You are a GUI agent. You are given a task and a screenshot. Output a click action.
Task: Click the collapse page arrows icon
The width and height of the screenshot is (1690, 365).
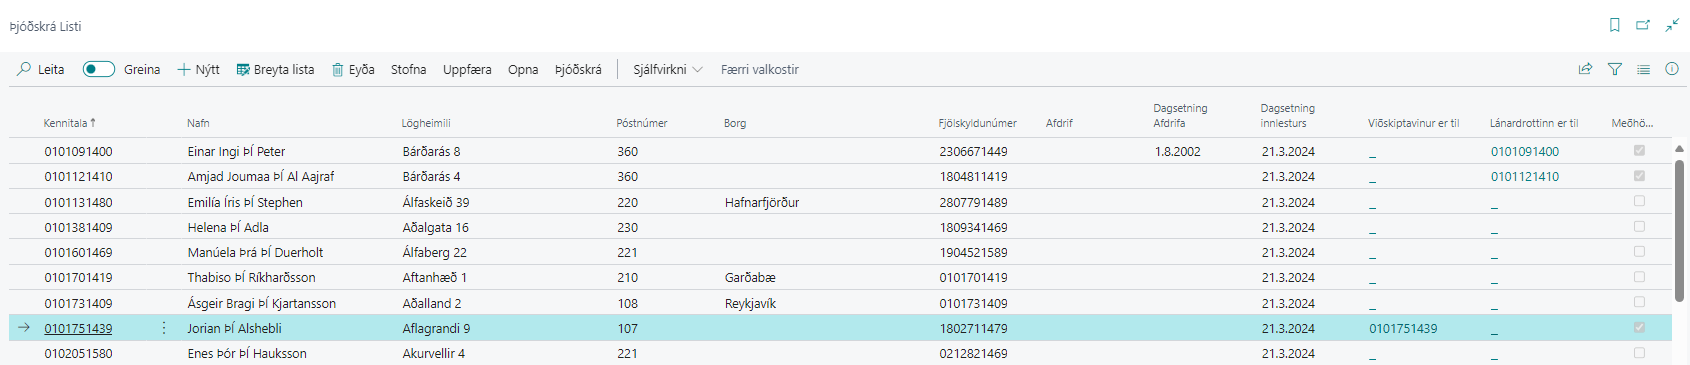pos(1672,25)
